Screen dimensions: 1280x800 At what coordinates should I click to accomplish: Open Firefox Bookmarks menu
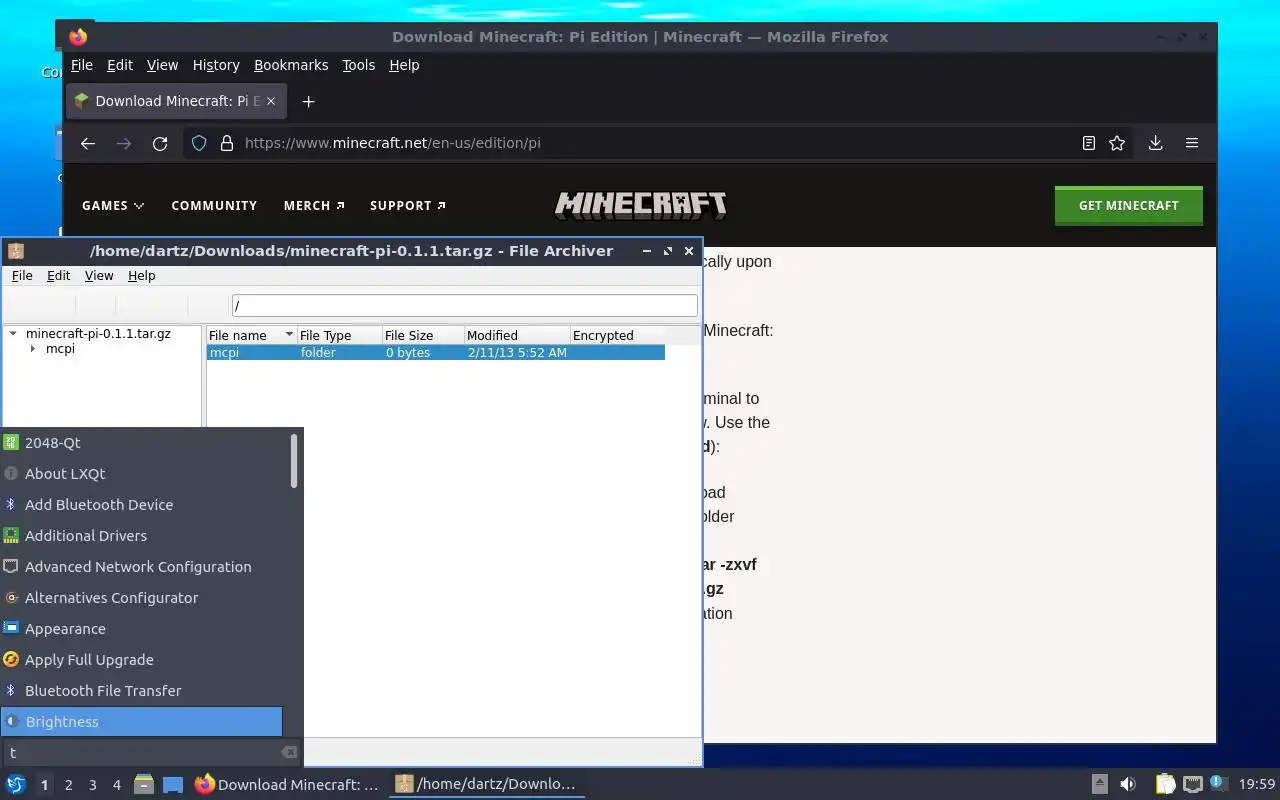291,65
